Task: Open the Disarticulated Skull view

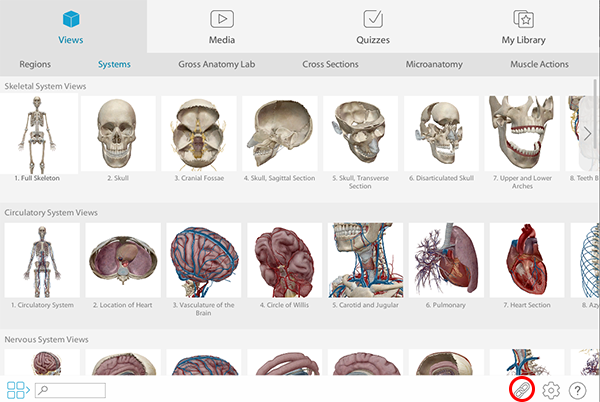Action: click(441, 133)
